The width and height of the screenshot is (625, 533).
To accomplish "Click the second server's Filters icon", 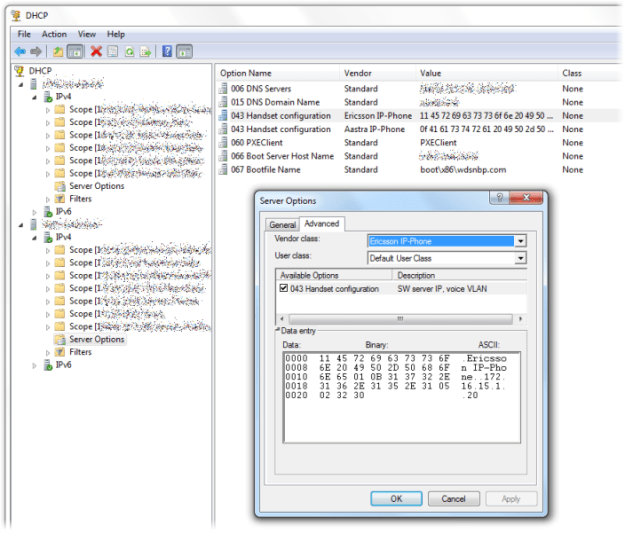I will 60,352.
